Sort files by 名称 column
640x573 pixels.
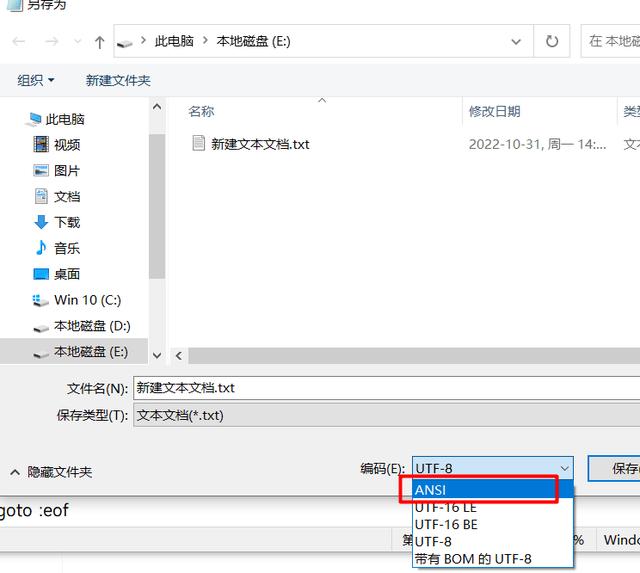pyautogui.click(x=201, y=111)
